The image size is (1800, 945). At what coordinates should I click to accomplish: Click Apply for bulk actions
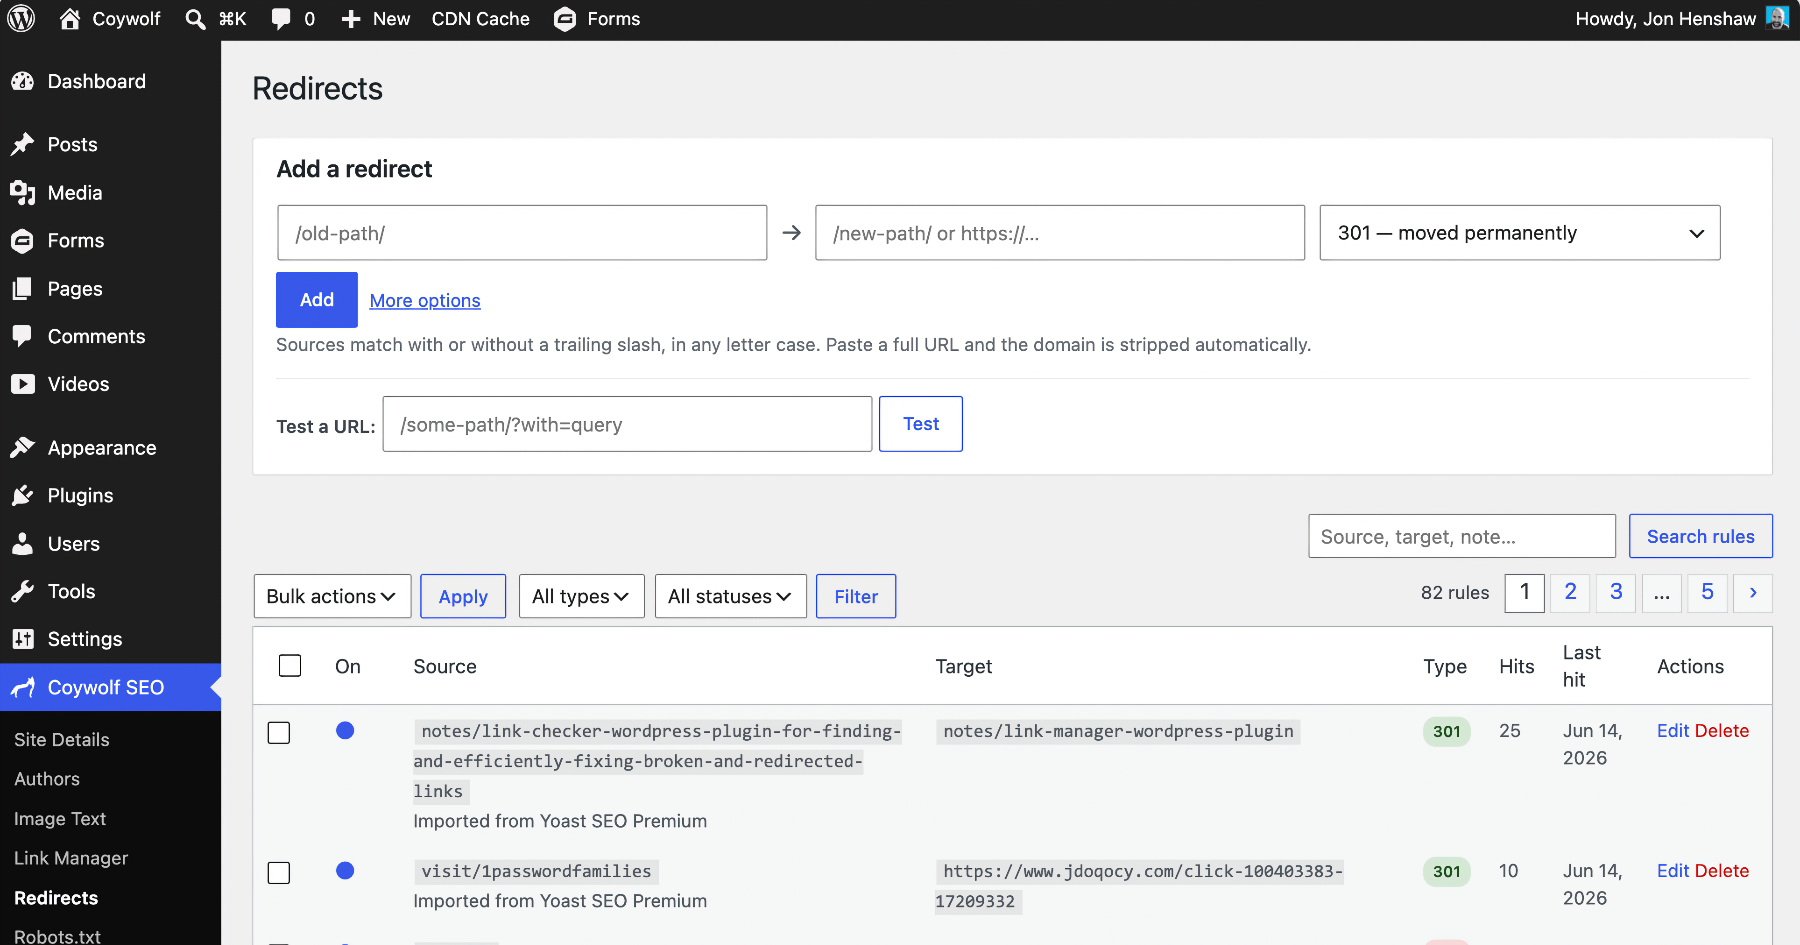point(463,596)
